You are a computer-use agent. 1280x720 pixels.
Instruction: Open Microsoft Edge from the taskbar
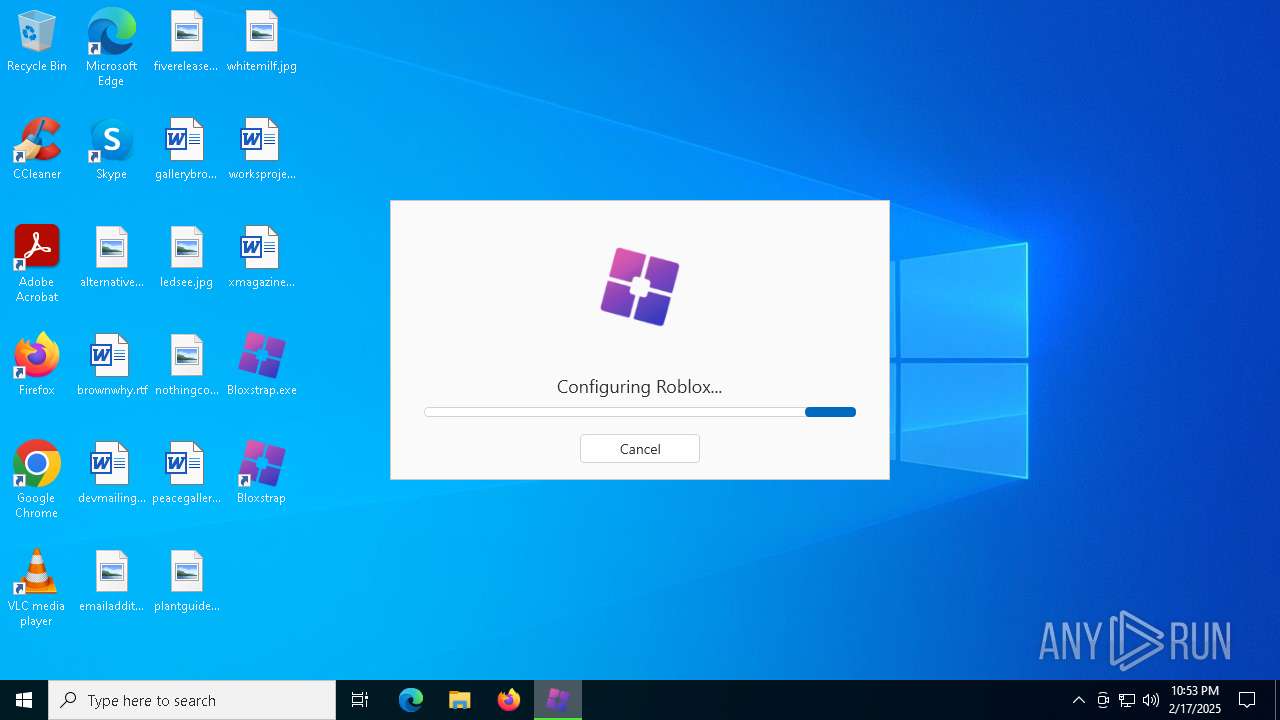(x=411, y=700)
